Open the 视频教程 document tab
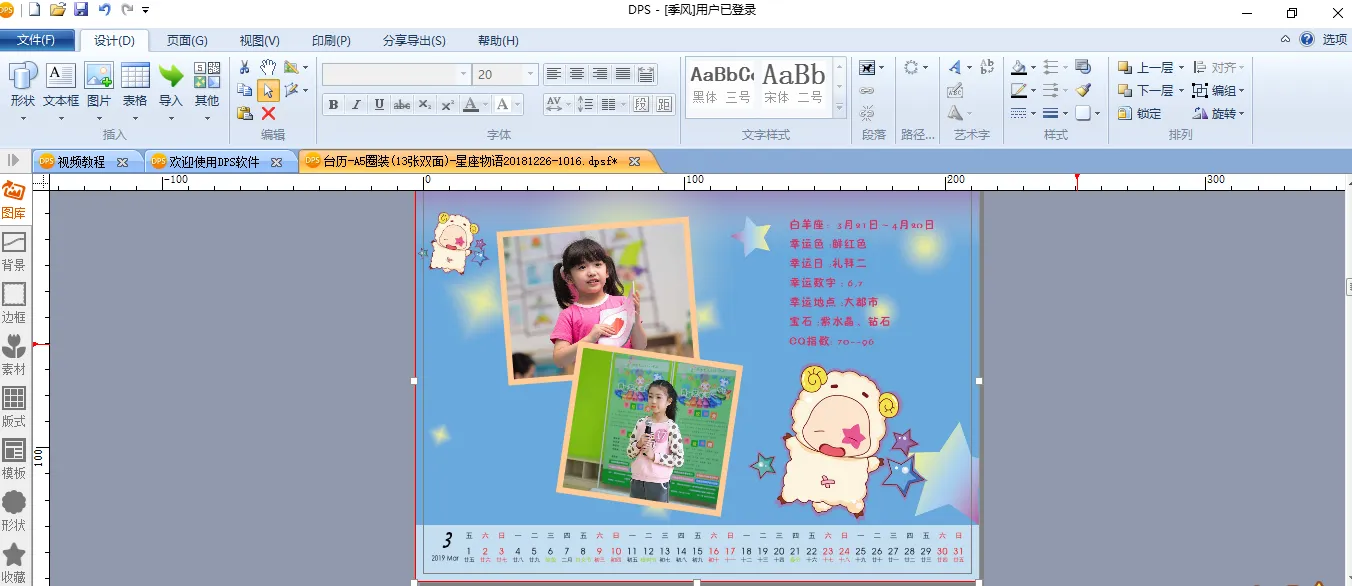This screenshot has height=586, width=1352. coord(81,162)
